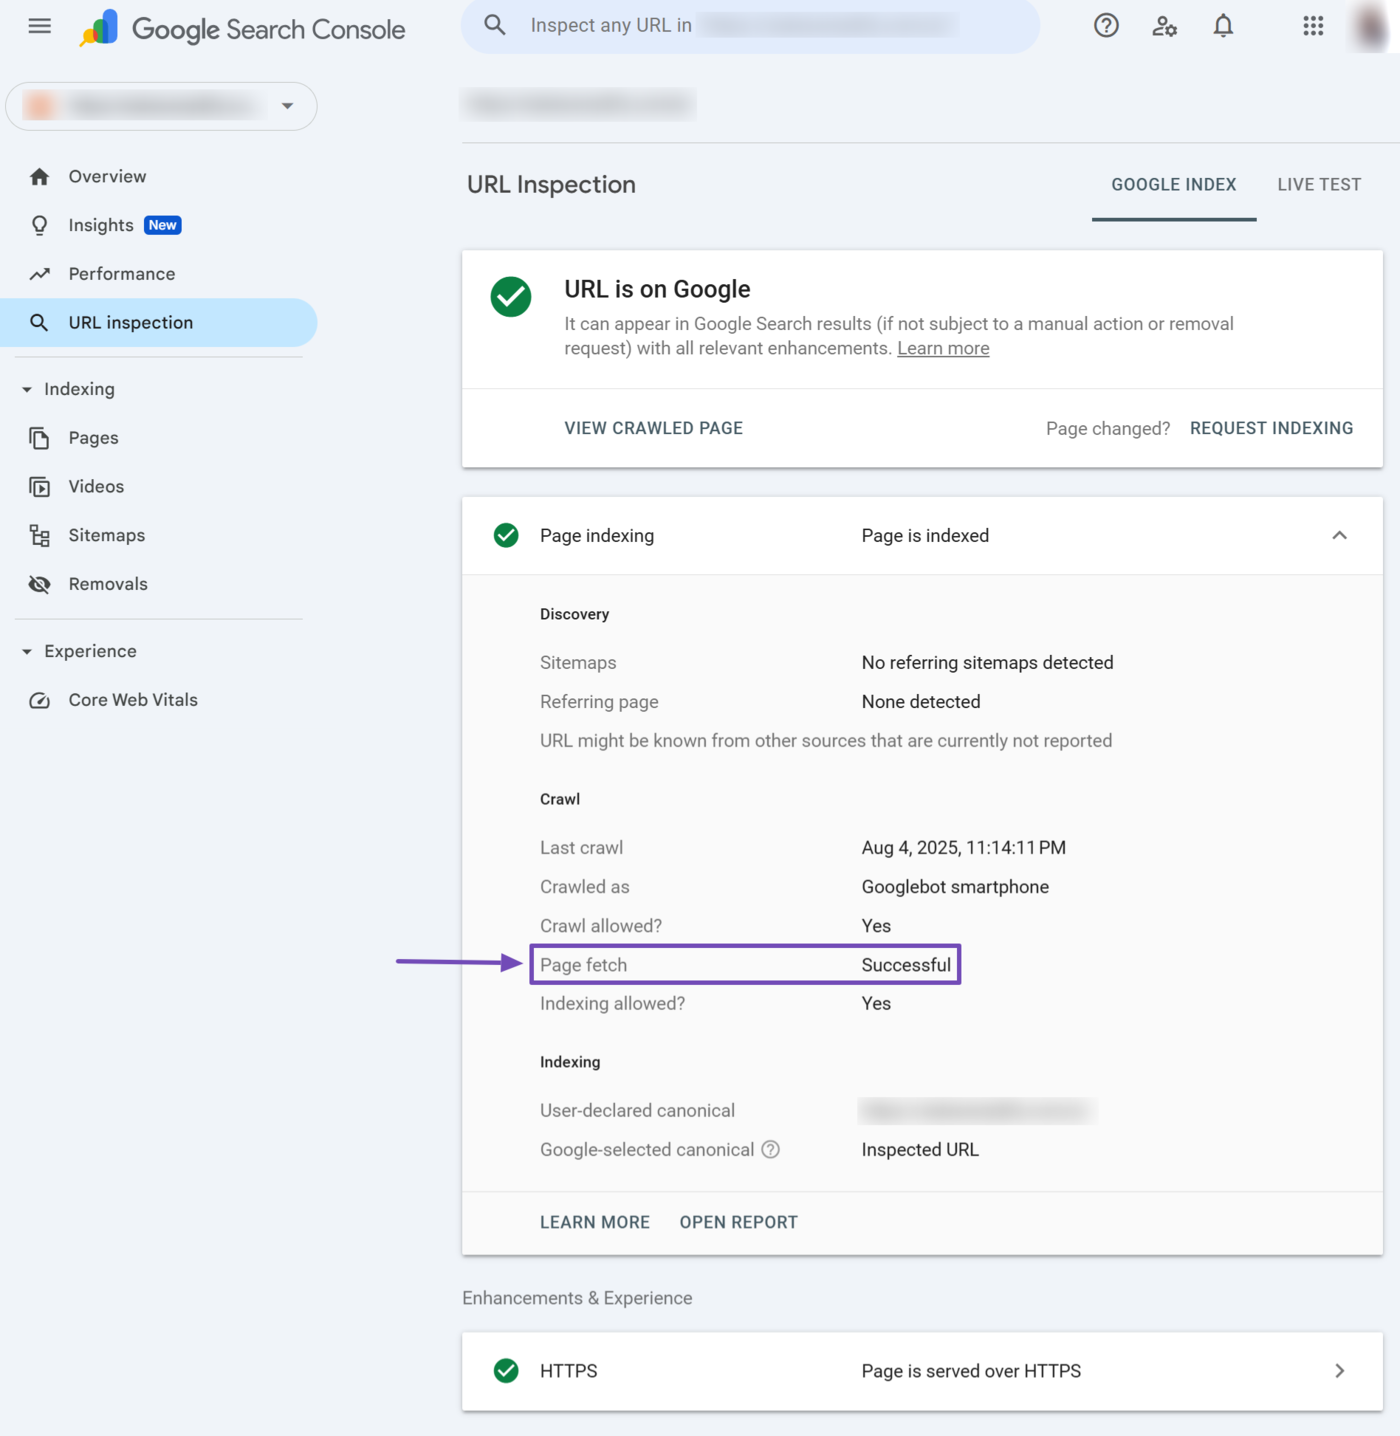The width and height of the screenshot is (1400, 1436).
Task: Open the hamburger main menu
Action: [x=40, y=26]
